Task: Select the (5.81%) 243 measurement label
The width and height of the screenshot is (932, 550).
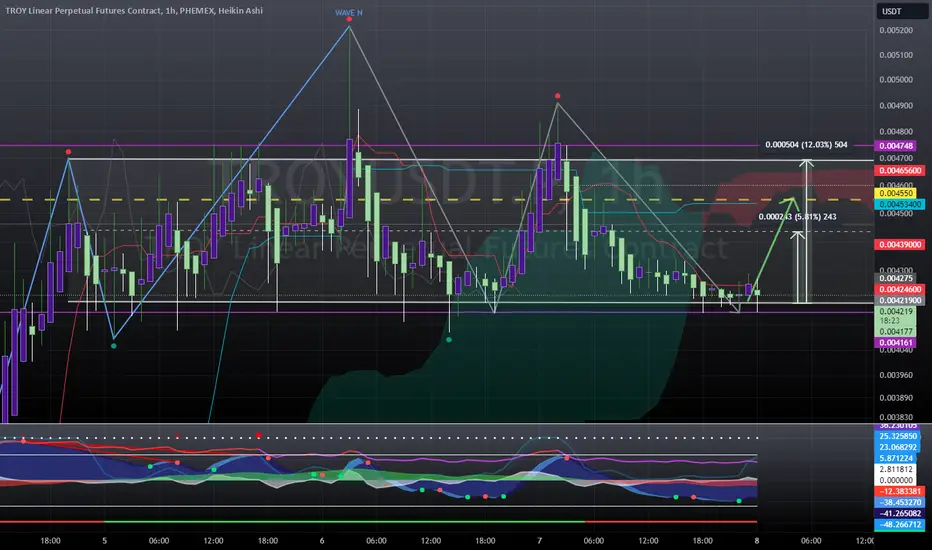Action: (x=797, y=217)
